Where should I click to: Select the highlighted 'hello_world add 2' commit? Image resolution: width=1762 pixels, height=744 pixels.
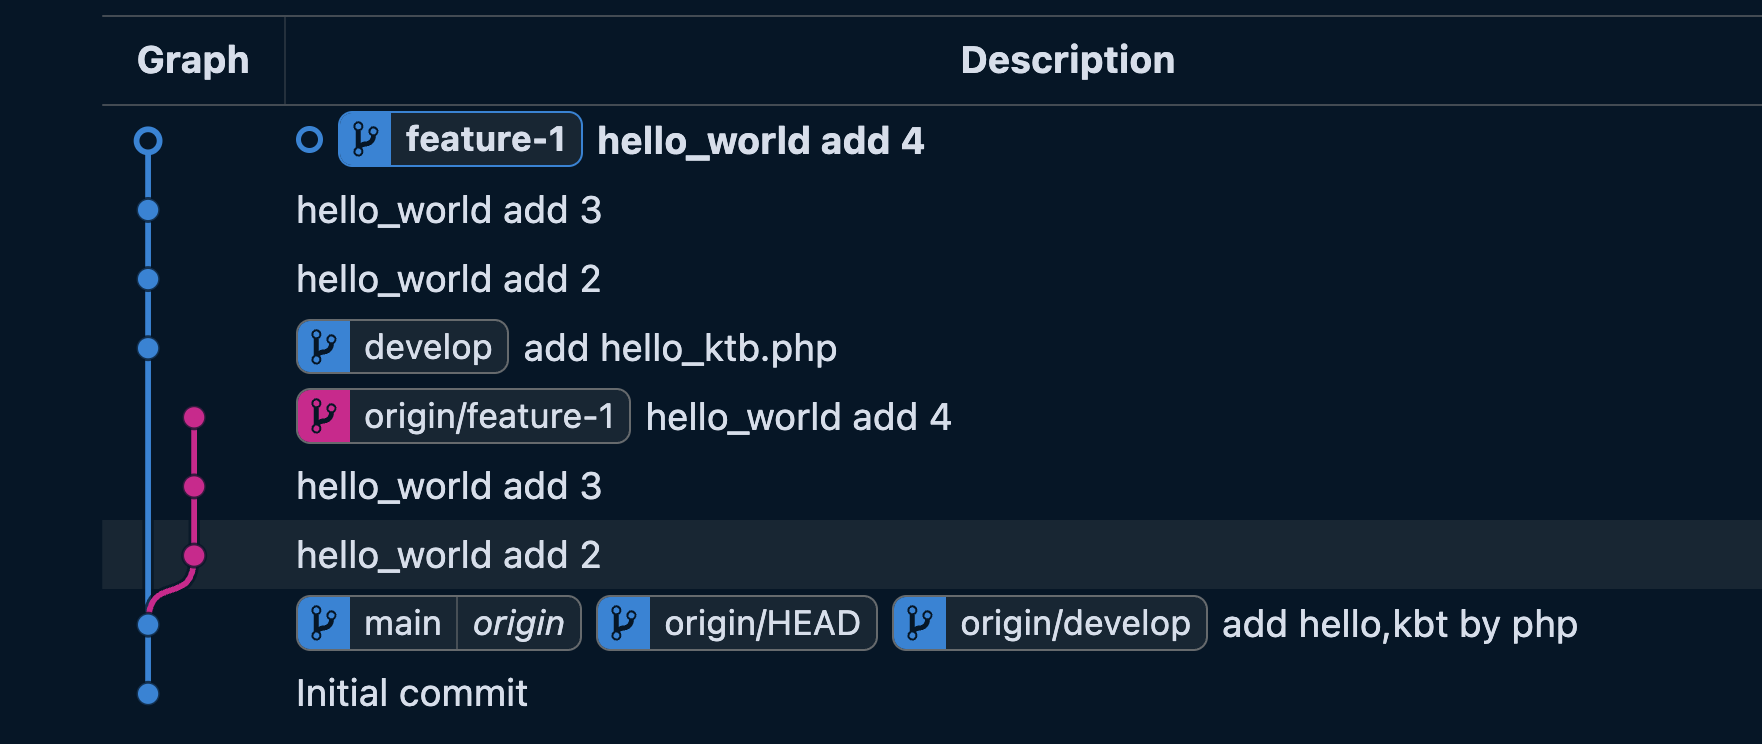pos(449,555)
